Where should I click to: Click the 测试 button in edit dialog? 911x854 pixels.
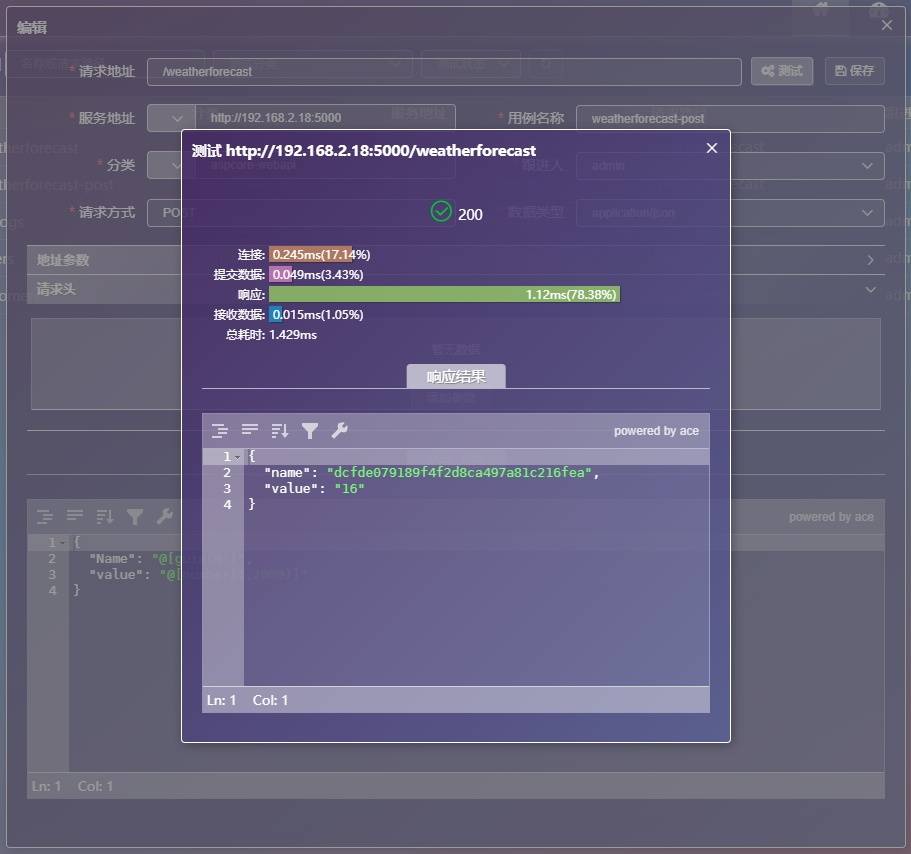[782, 71]
